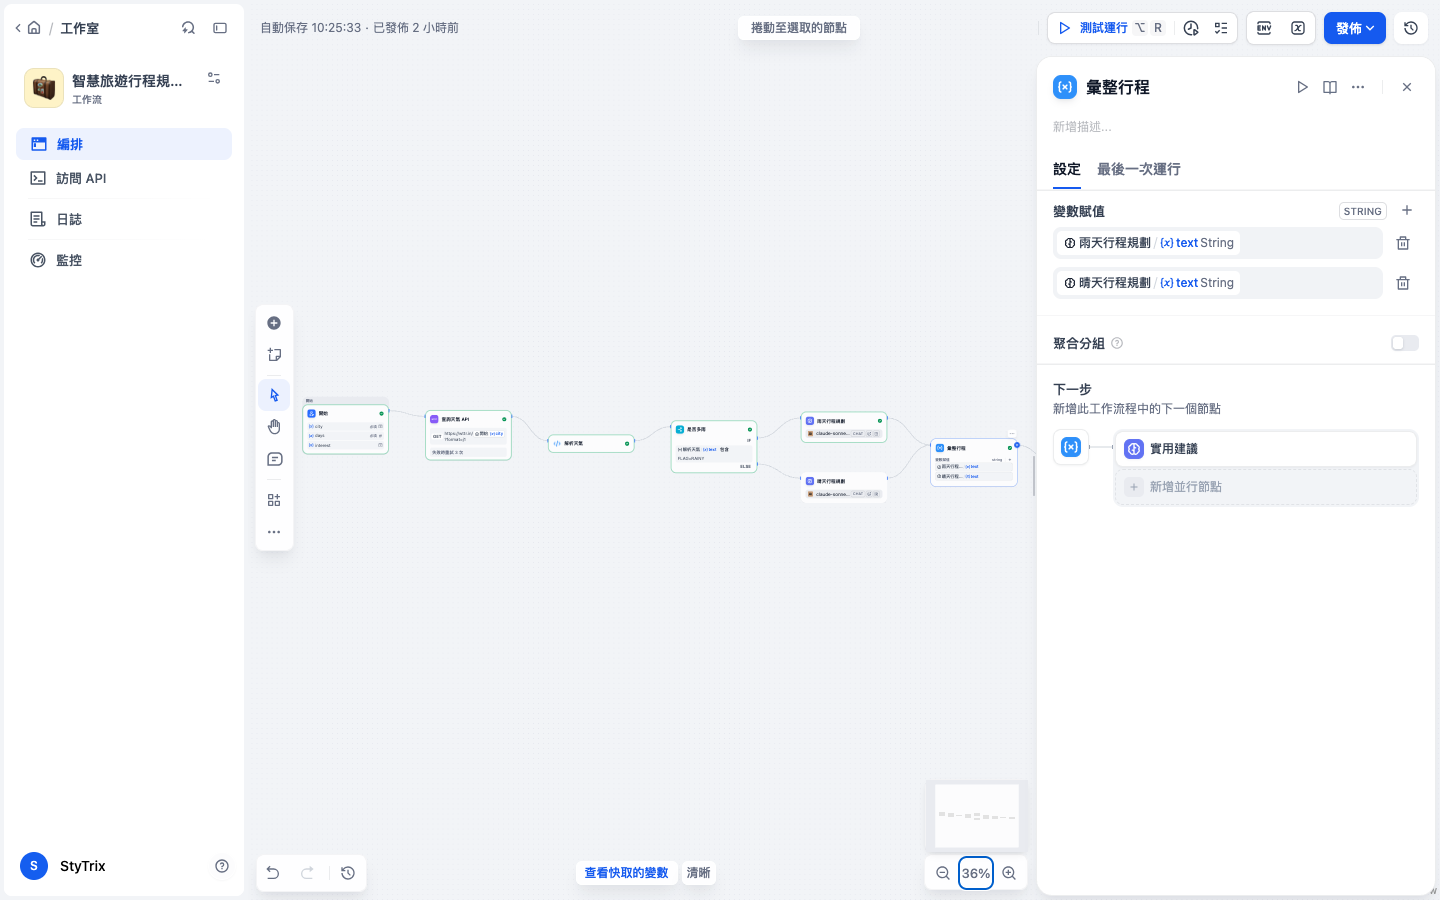The height and width of the screenshot is (900, 1440).
Task: Click 查看快取的變數 button
Action: click(x=626, y=873)
